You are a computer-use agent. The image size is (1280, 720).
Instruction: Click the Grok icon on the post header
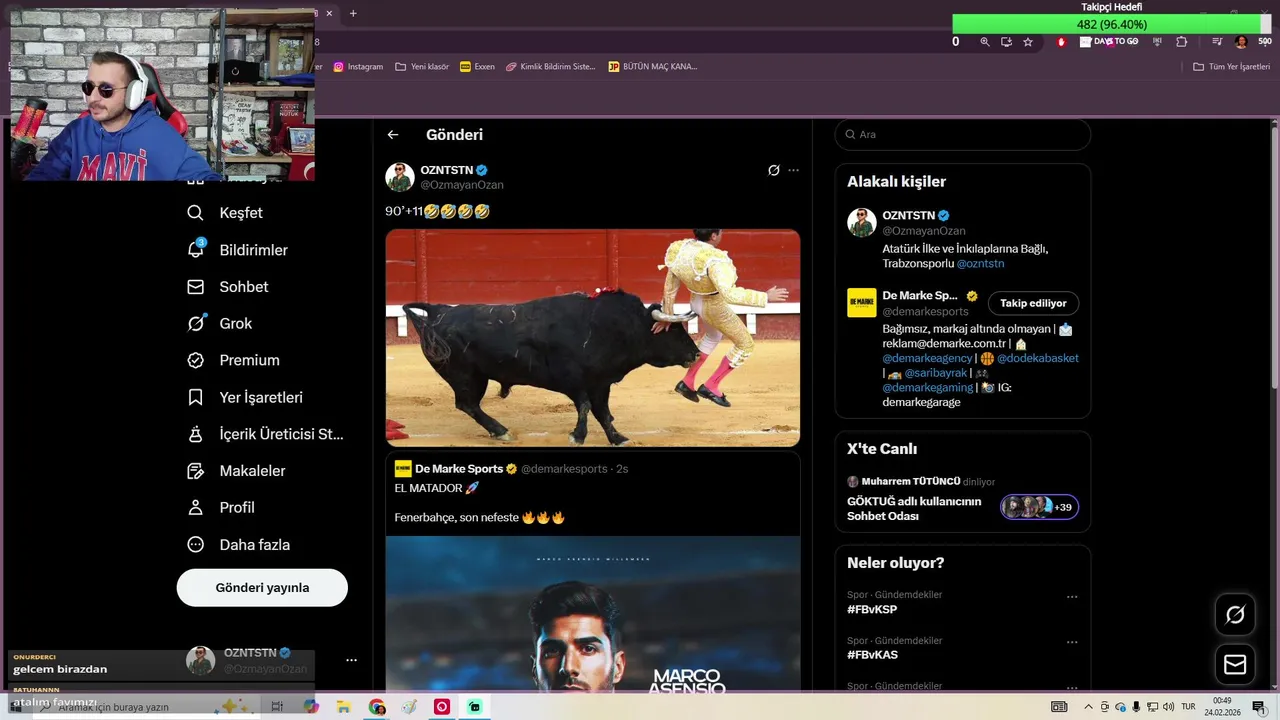pos(773,170)
